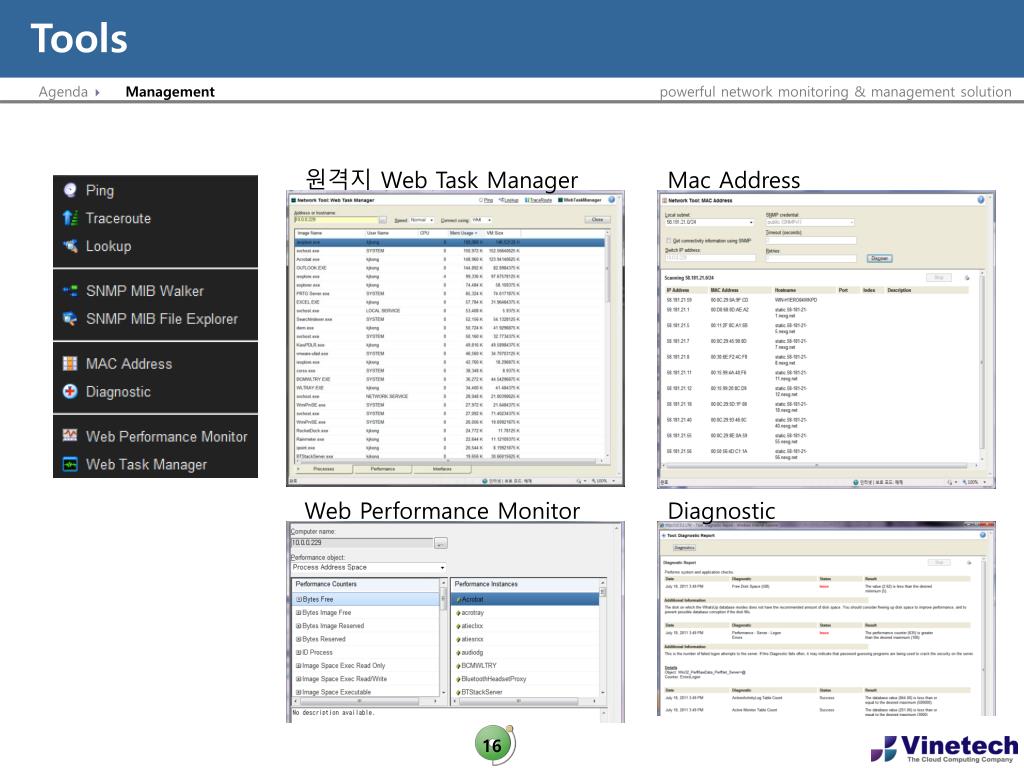
Task: Select the Traceroute tool icon
Action: click(70, 218)
